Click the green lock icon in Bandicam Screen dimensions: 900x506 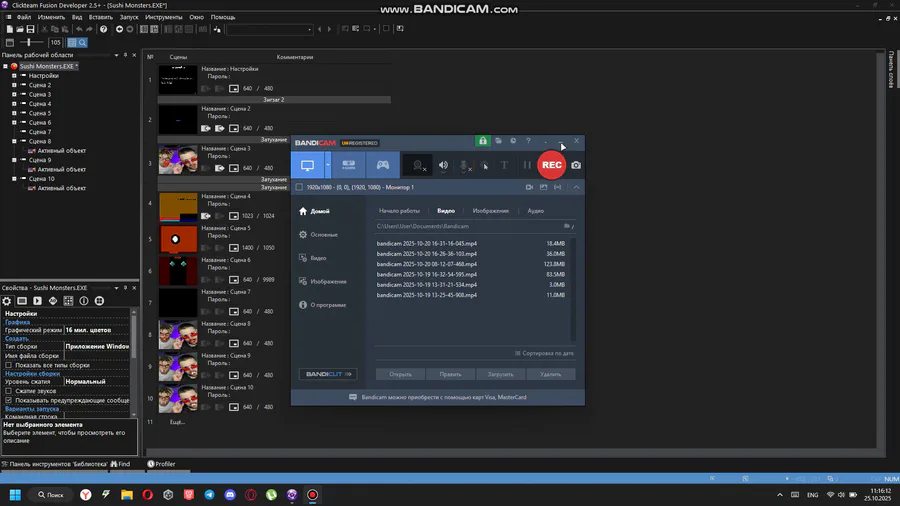(483, 141)
